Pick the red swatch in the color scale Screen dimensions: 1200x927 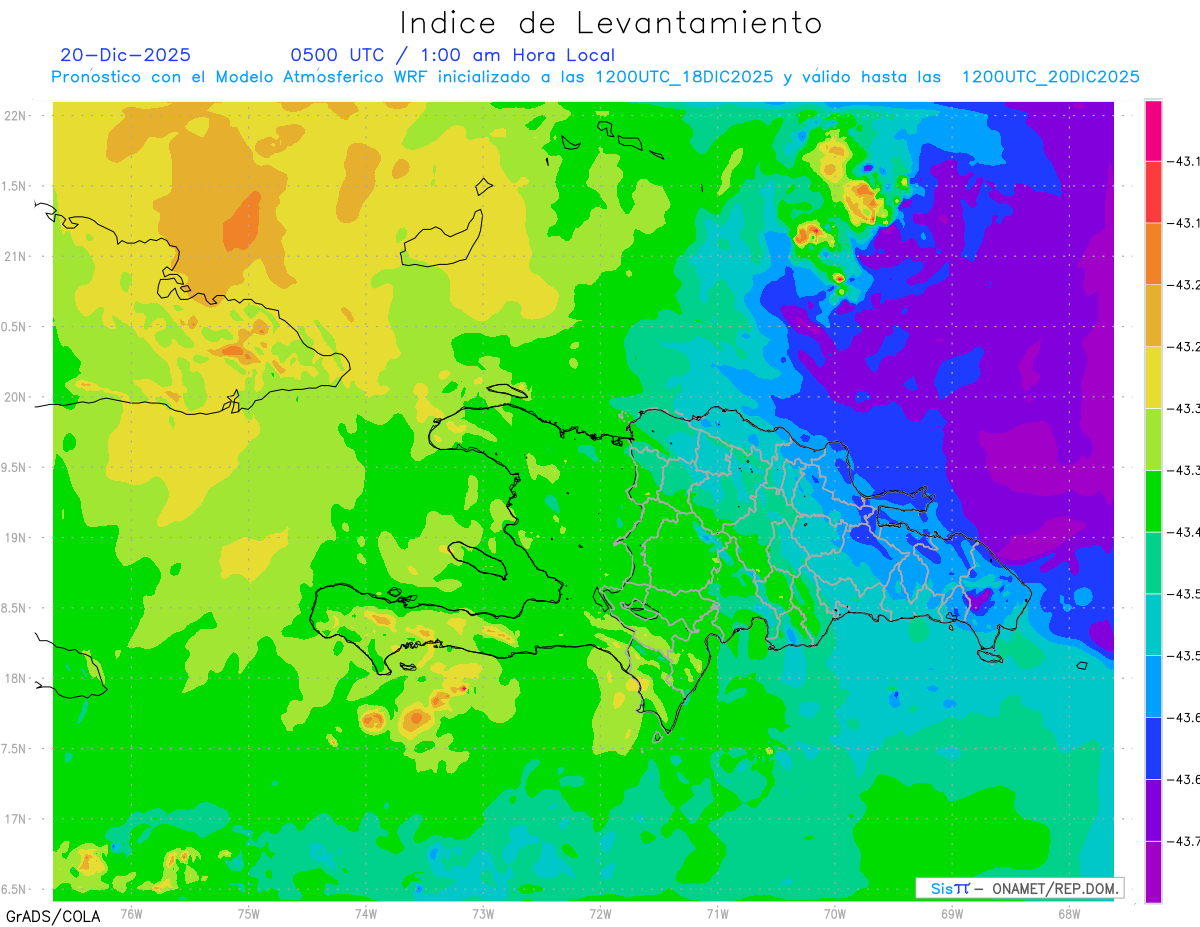[1153, 191]
